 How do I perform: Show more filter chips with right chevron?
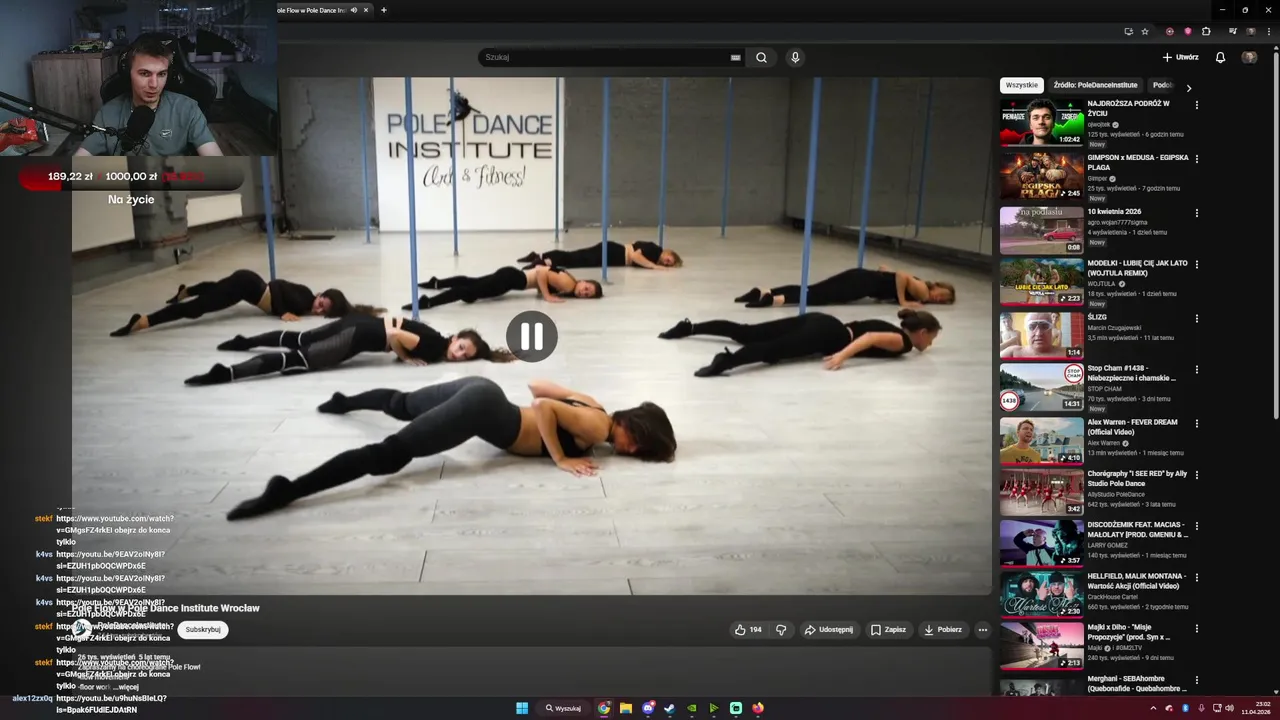coord(1189,87)
